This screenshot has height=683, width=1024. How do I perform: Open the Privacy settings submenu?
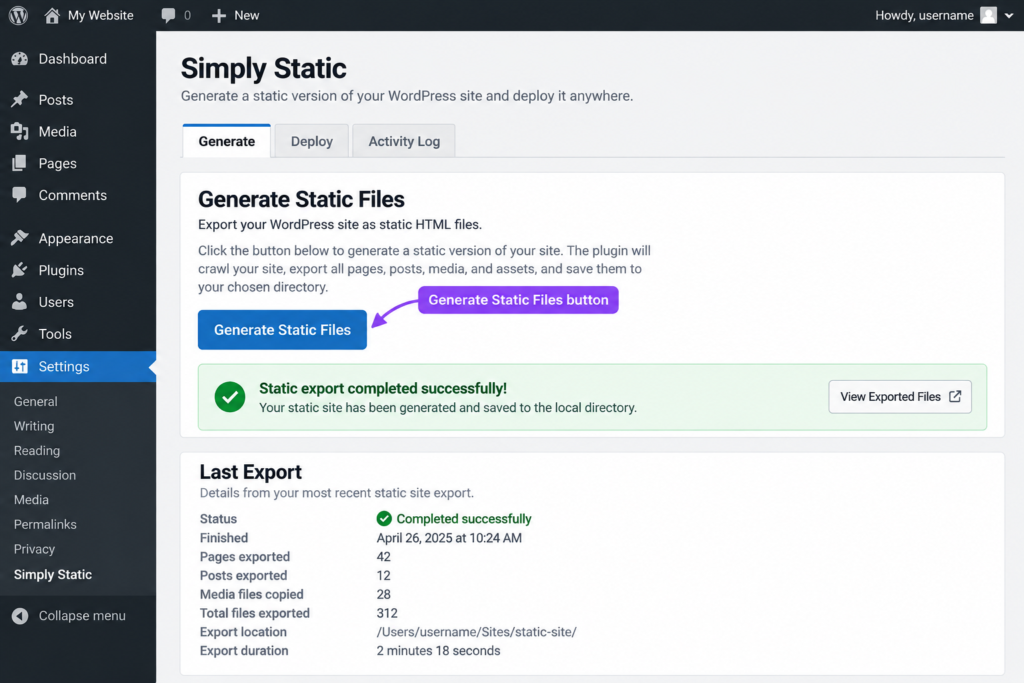[35, 549]
